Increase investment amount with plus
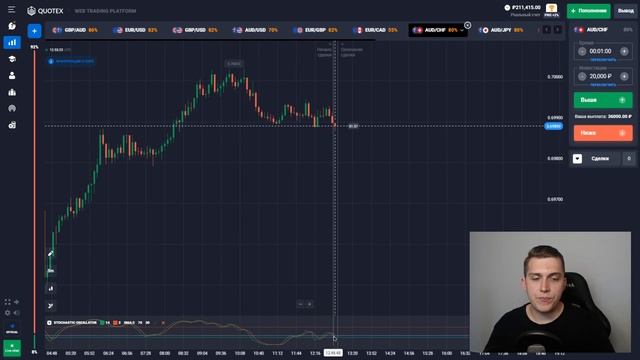 [624, 76]
